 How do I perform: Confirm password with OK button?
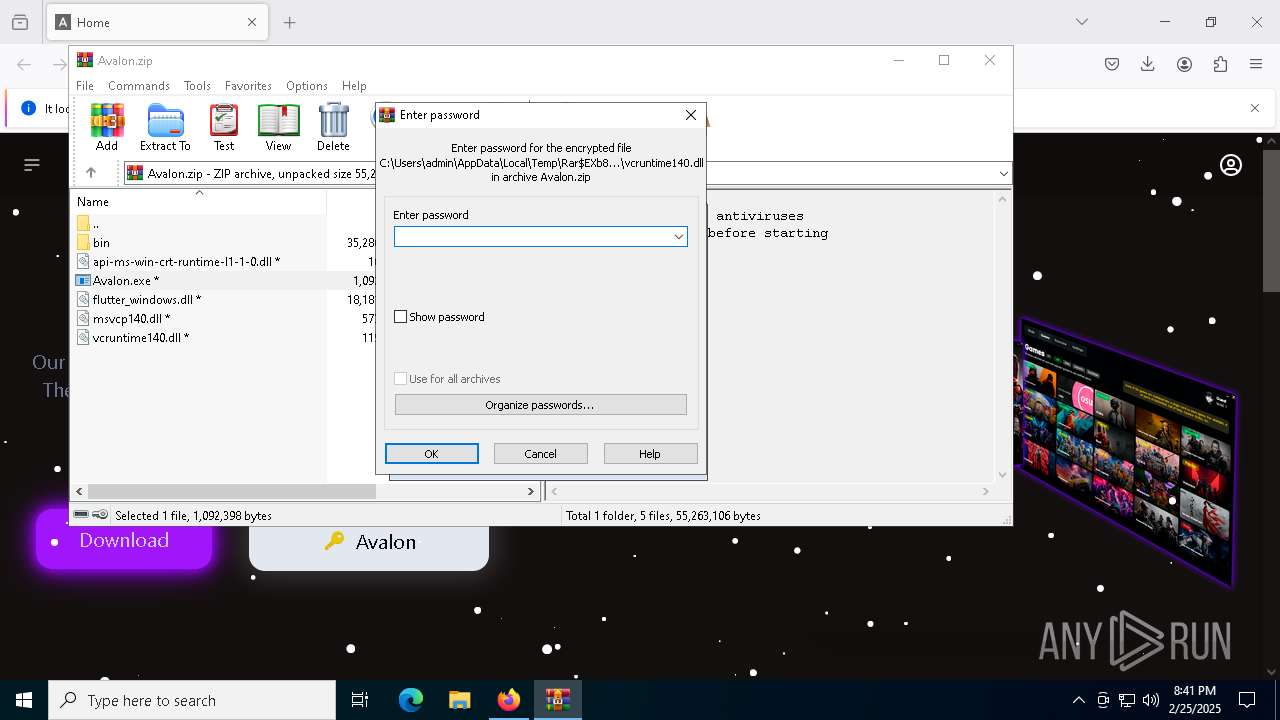[x=432, y=454]
